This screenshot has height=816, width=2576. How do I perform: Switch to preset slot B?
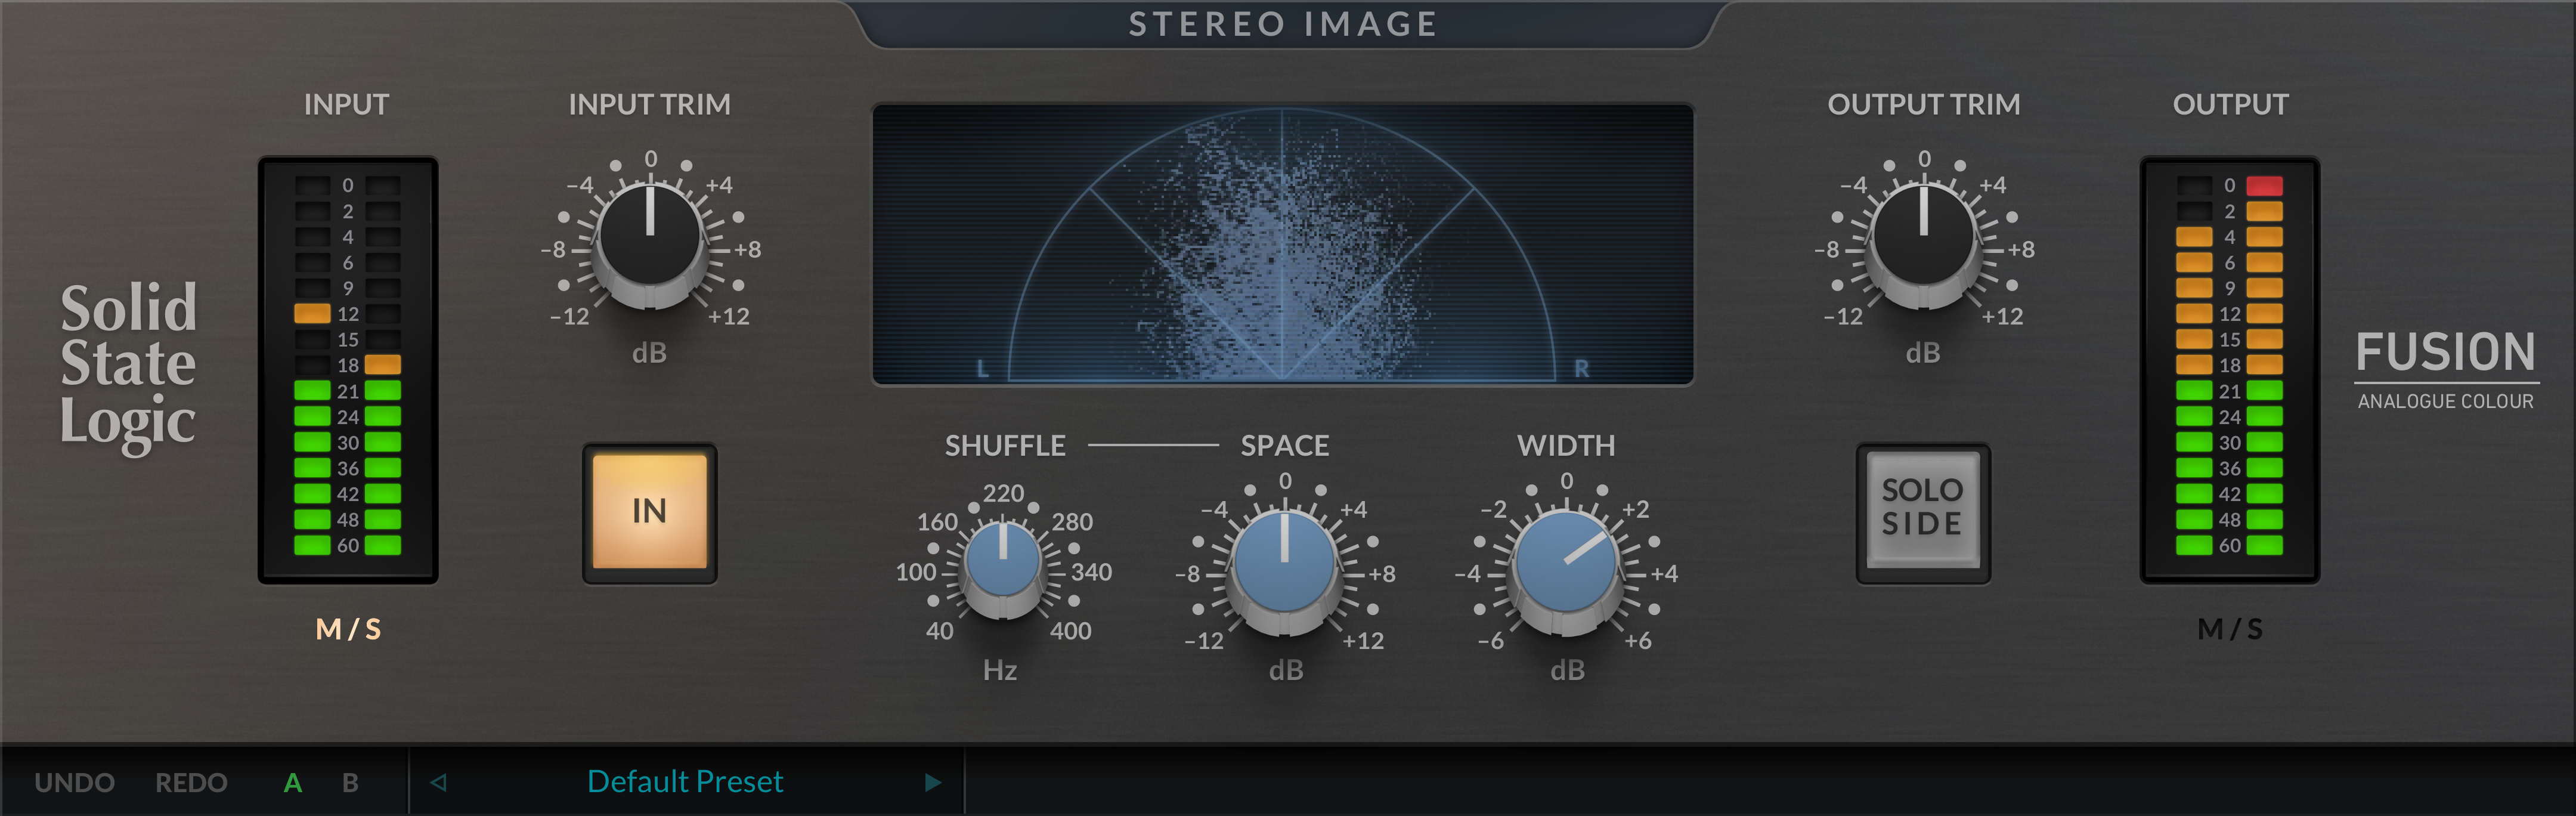(350, 783)
